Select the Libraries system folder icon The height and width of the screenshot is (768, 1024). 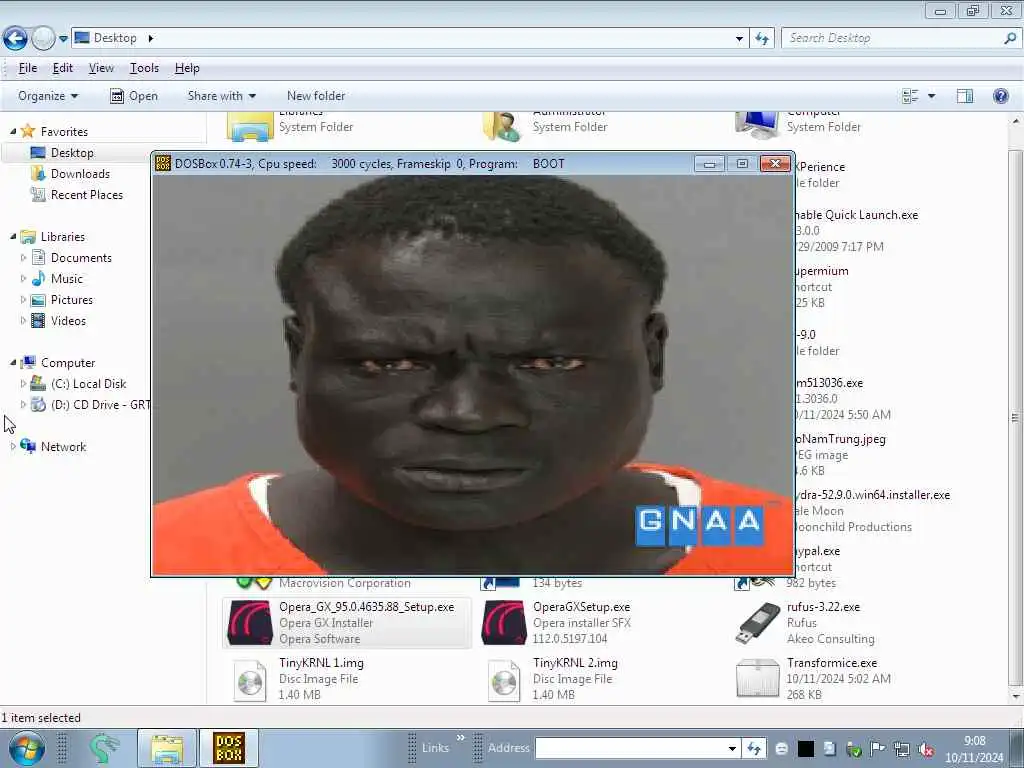[x=250, y=126]
